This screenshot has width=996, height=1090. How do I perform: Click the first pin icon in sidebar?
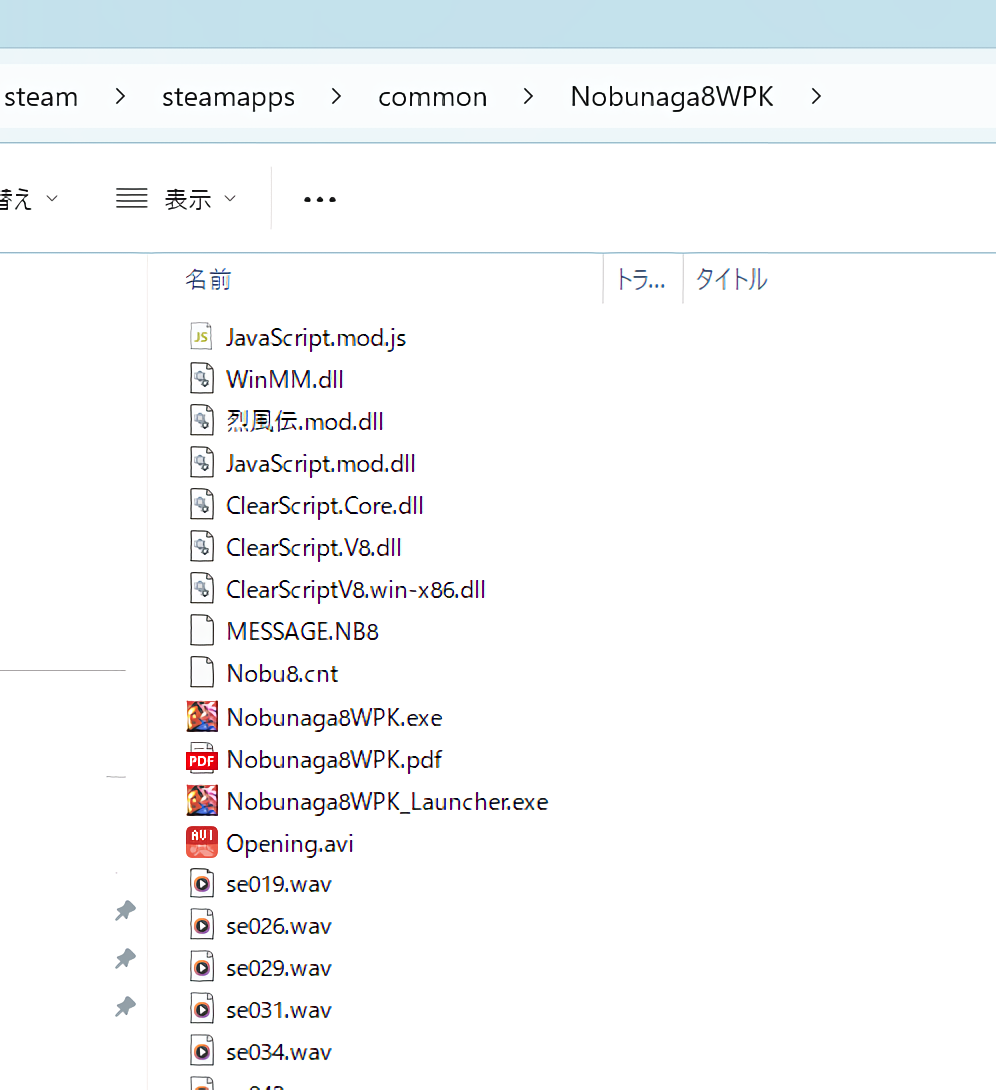[125, 911]
